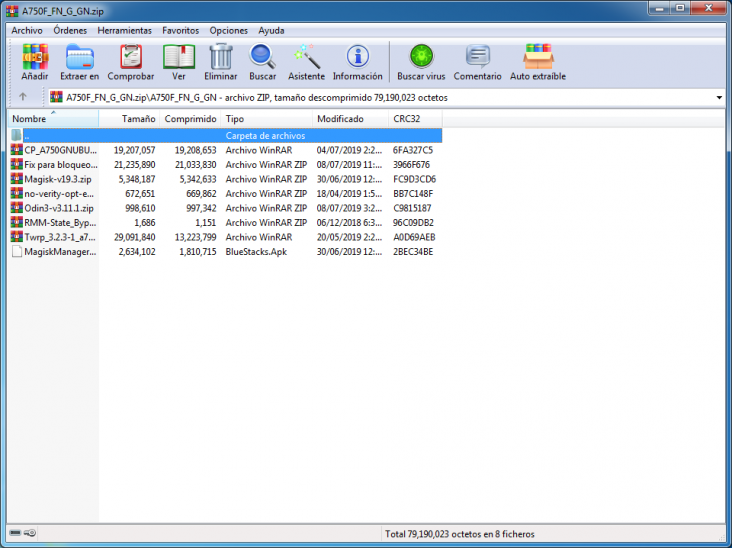Click status text Total 79,190,023 octetos
The image size is (732, 548).
tap(459, 534)
